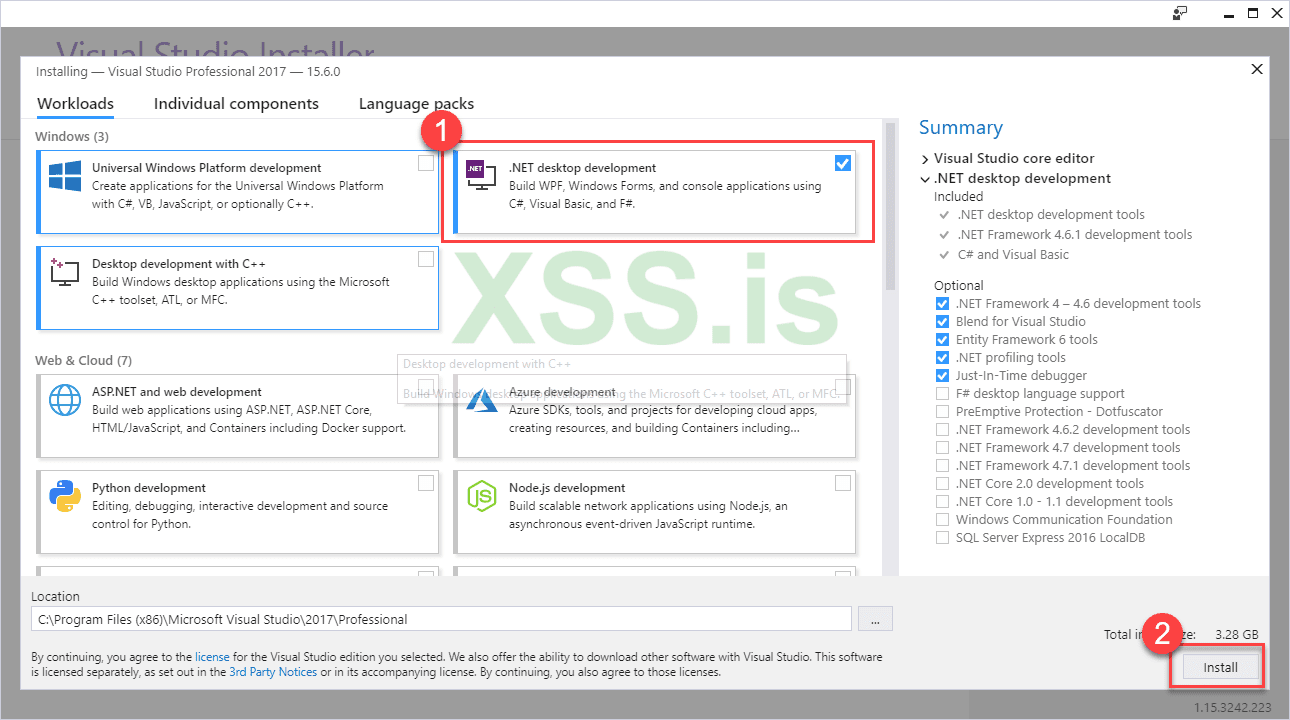
Task: Open the 3rd Party Notices link
Action: (273, 673)
